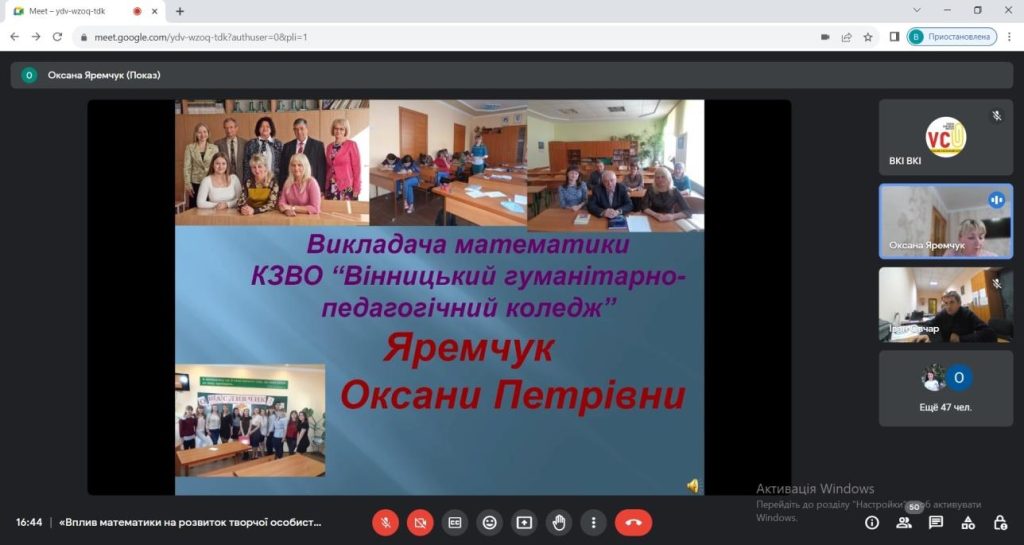Image resolution: width=1024 pixels, height=545 pixels.
Task: Turn on the camera in the call bar
Action: click(420, 522)
